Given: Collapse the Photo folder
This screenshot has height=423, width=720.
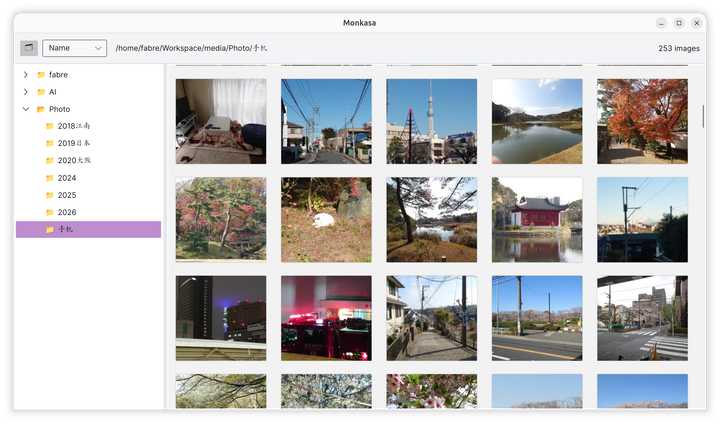Looking at the screenshot, I should click(26, 109).
